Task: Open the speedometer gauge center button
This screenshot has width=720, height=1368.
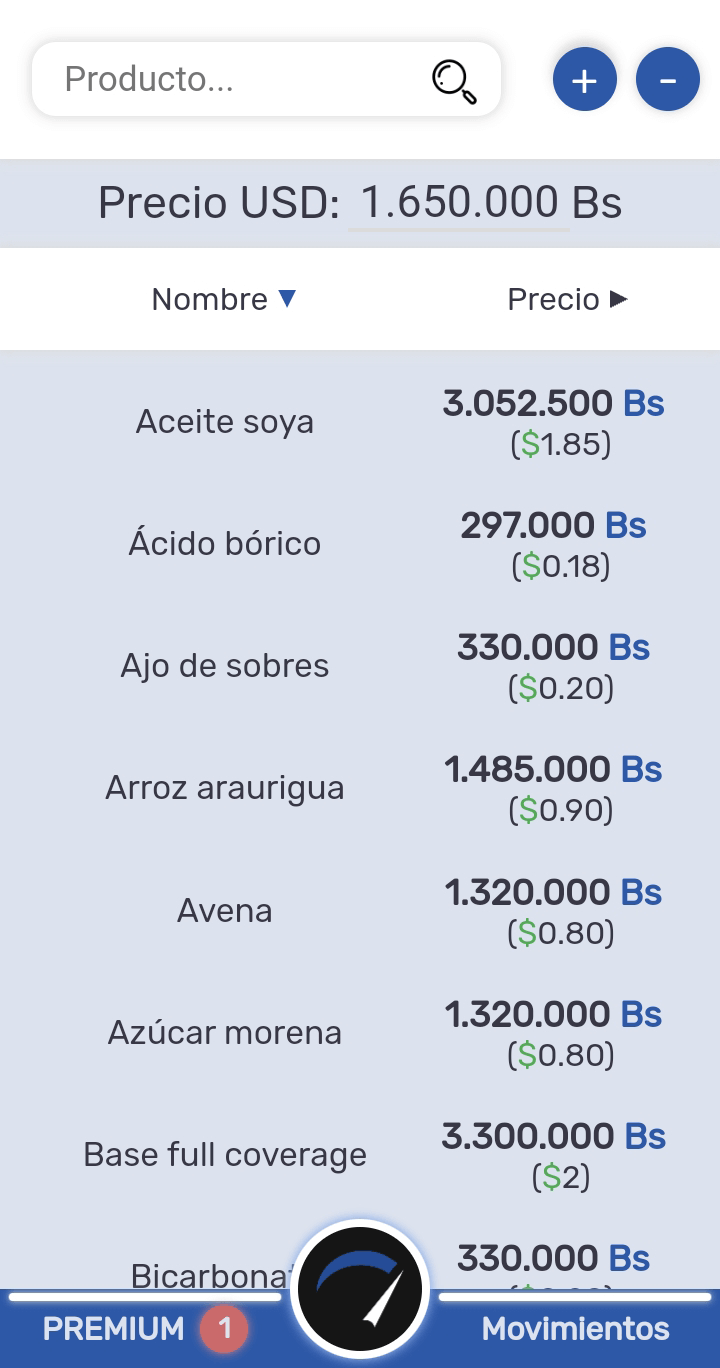Action: pos(360,1290)
